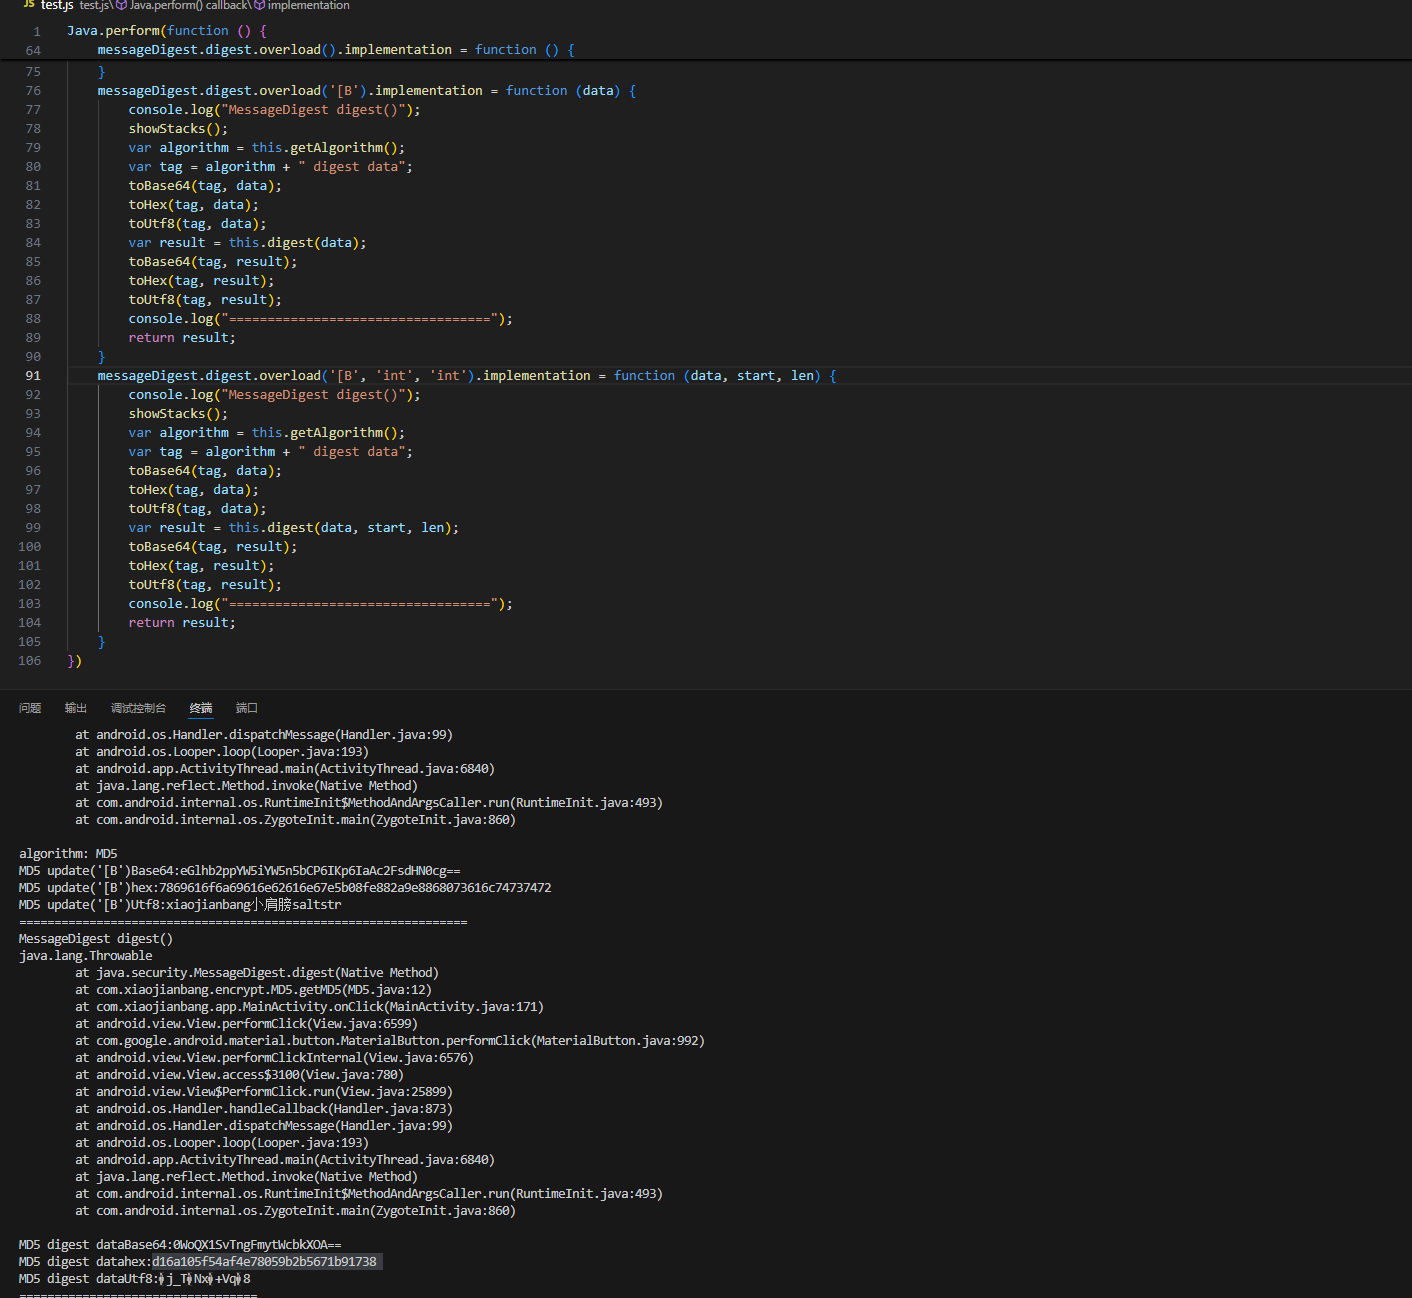Click line number 76 in the gutter
This screenshot has height=1298, width=1412.
pos(33,91)
